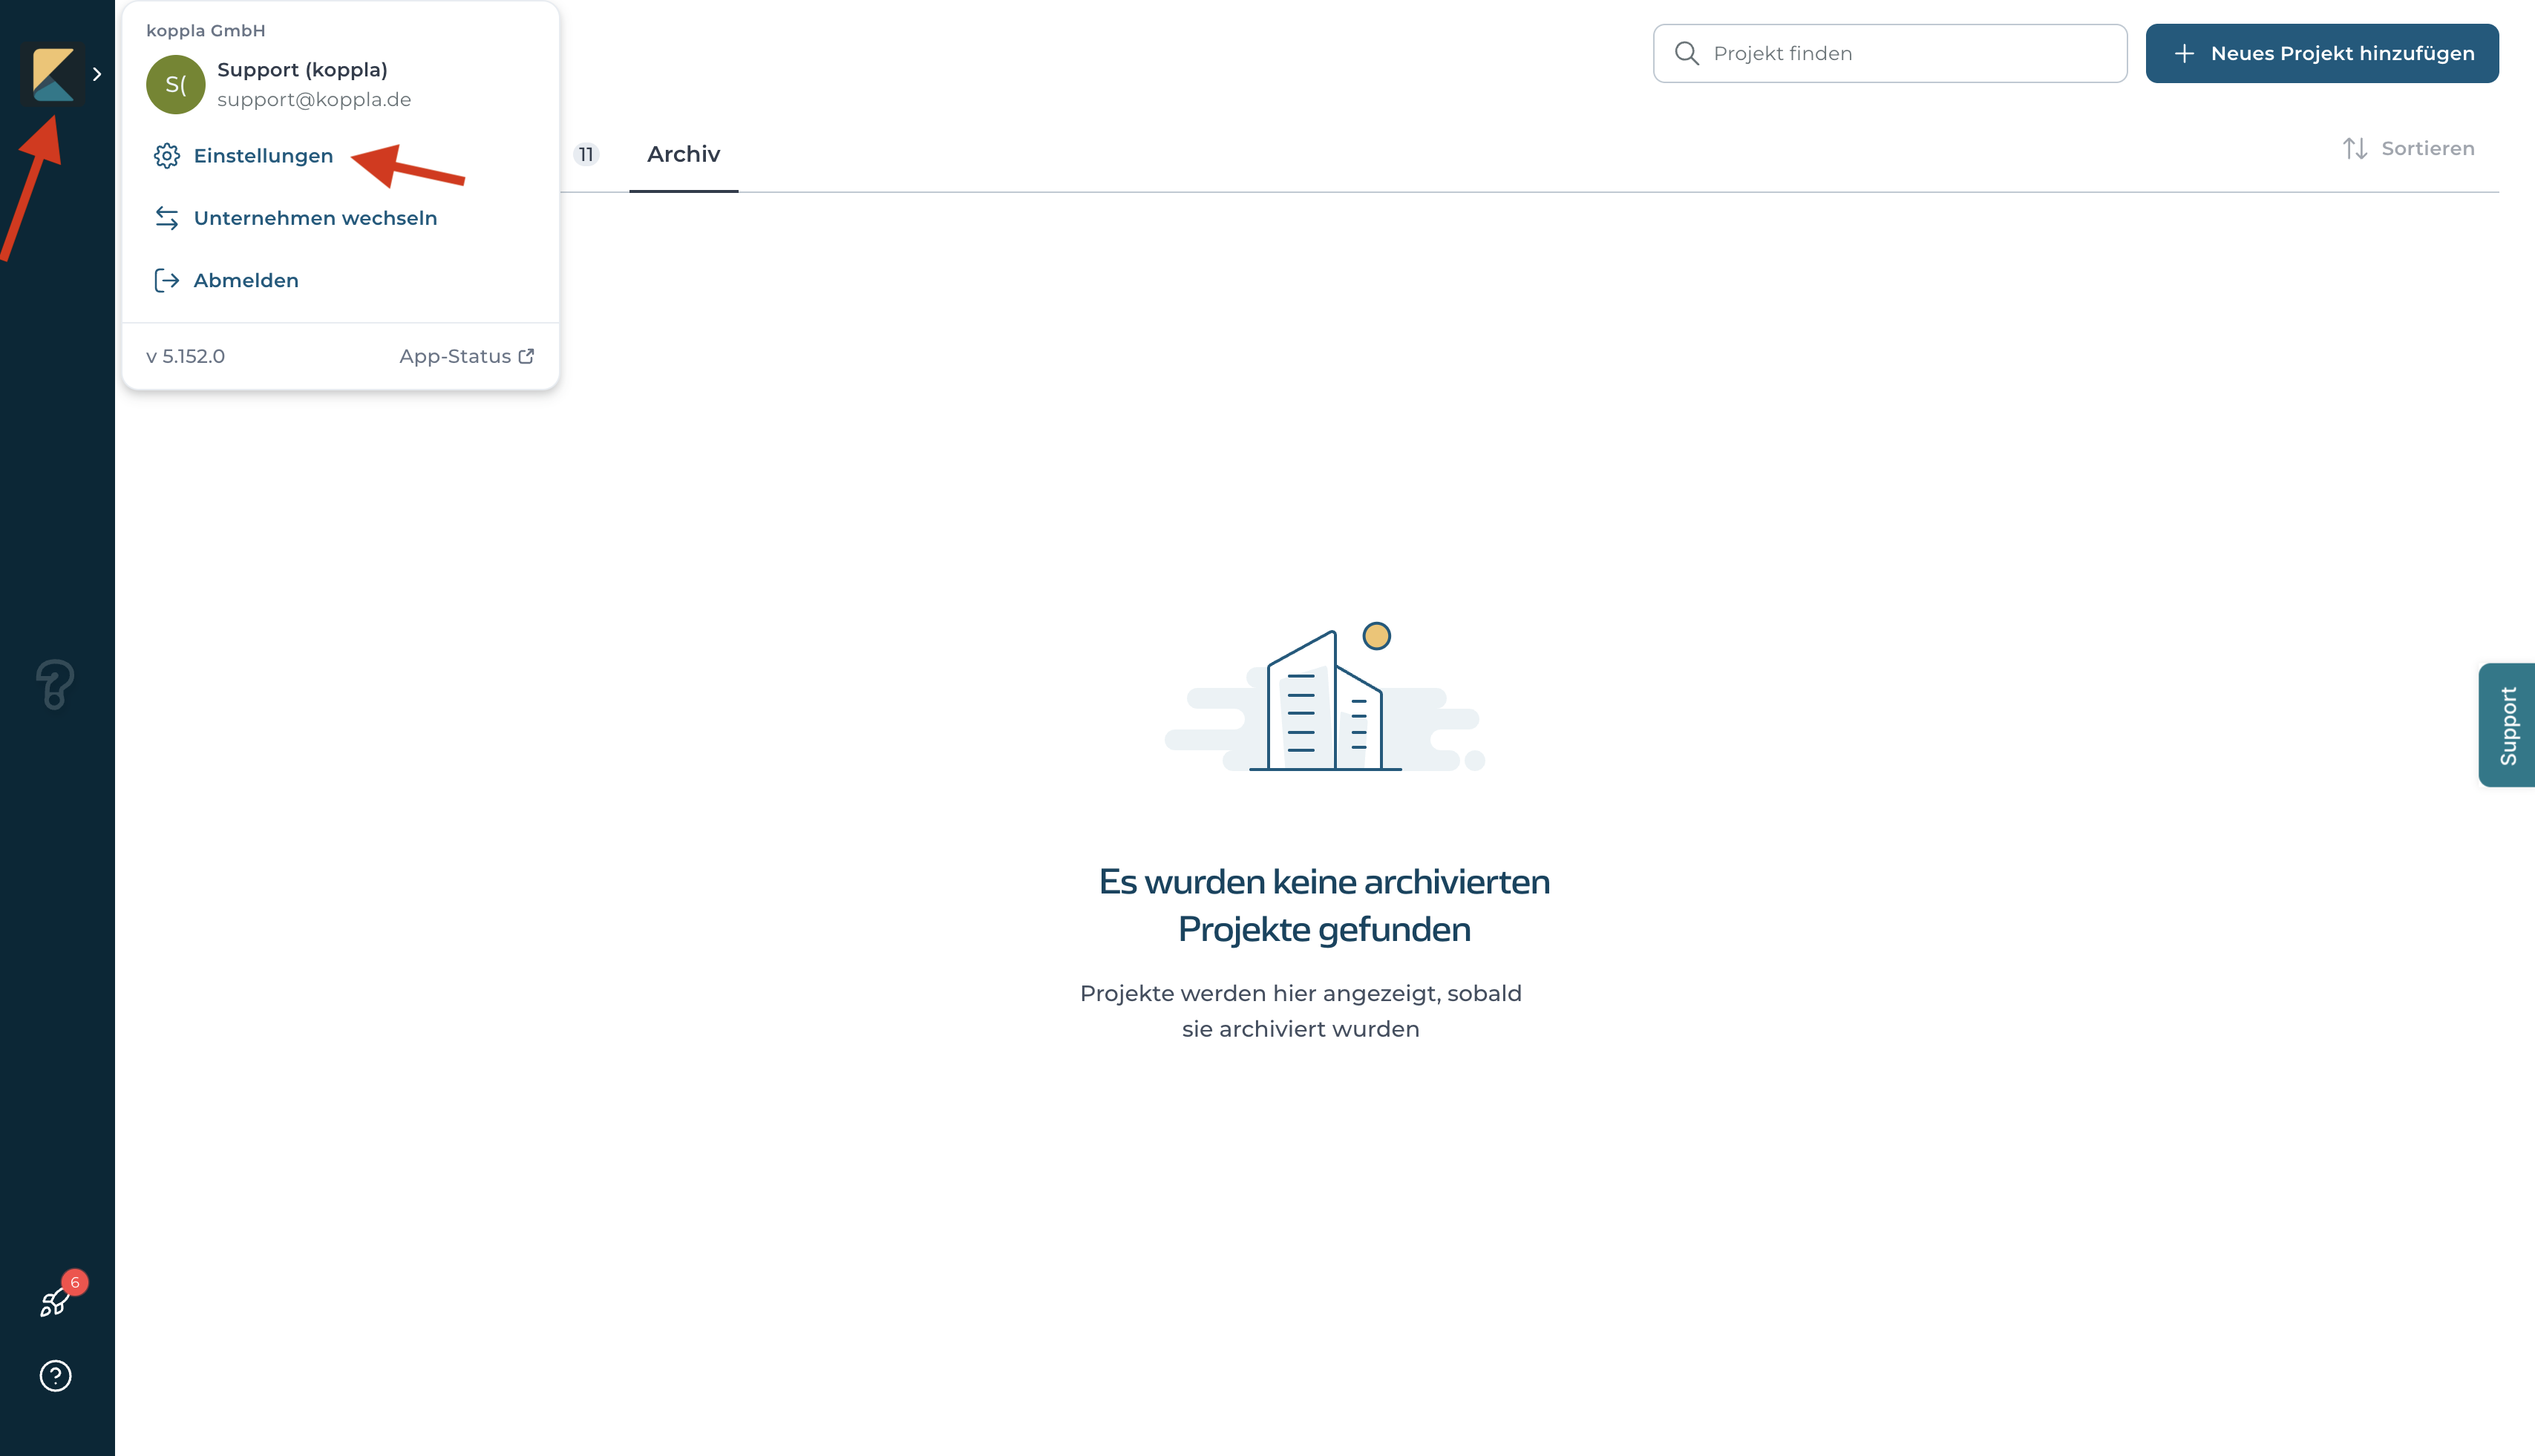Viewport: 2535px width, 1456px height.
Task: Switch to the Archiv tab
Action: pos(684,154)
